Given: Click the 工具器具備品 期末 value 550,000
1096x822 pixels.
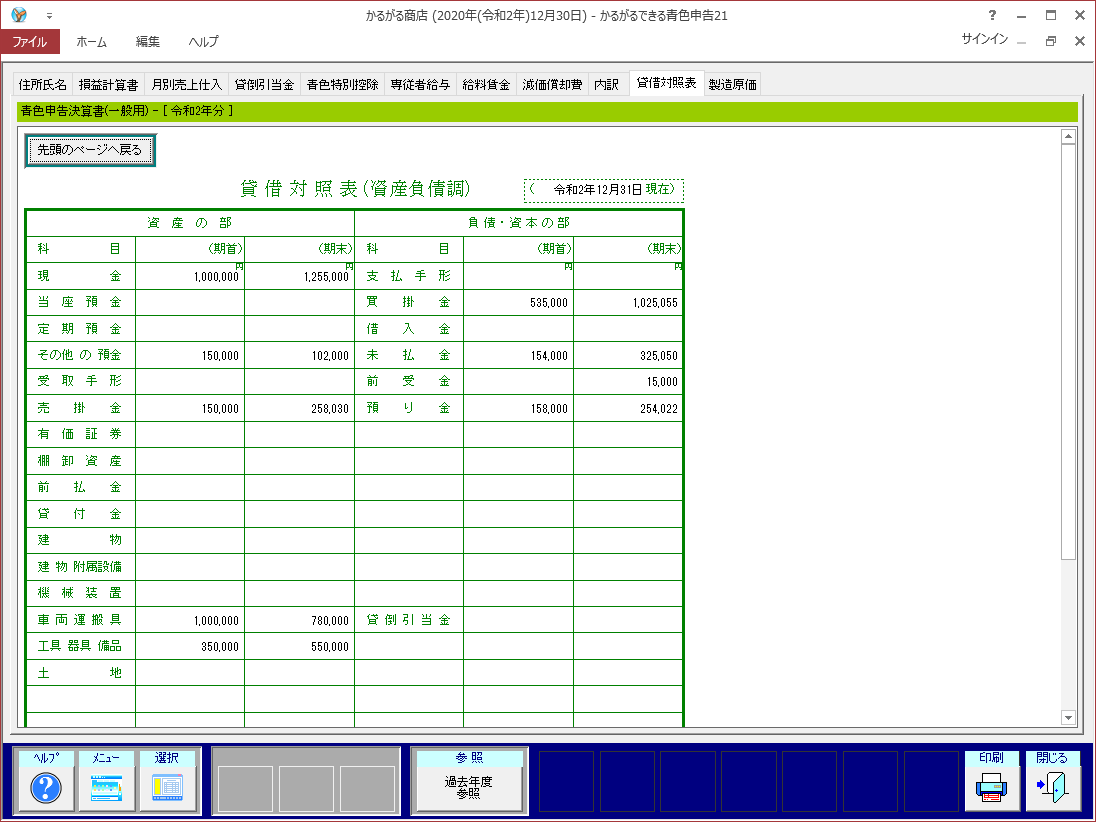Looking at the screenshot, I should point(331,647).
